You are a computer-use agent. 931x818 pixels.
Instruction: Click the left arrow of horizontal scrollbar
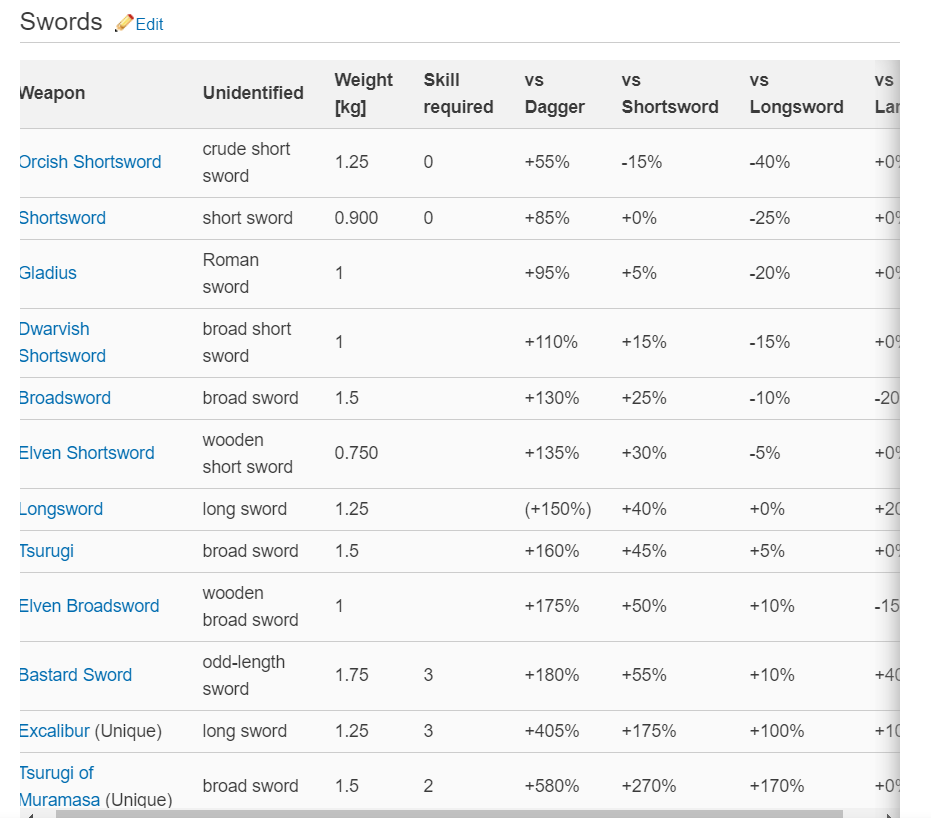coord(27,814)
